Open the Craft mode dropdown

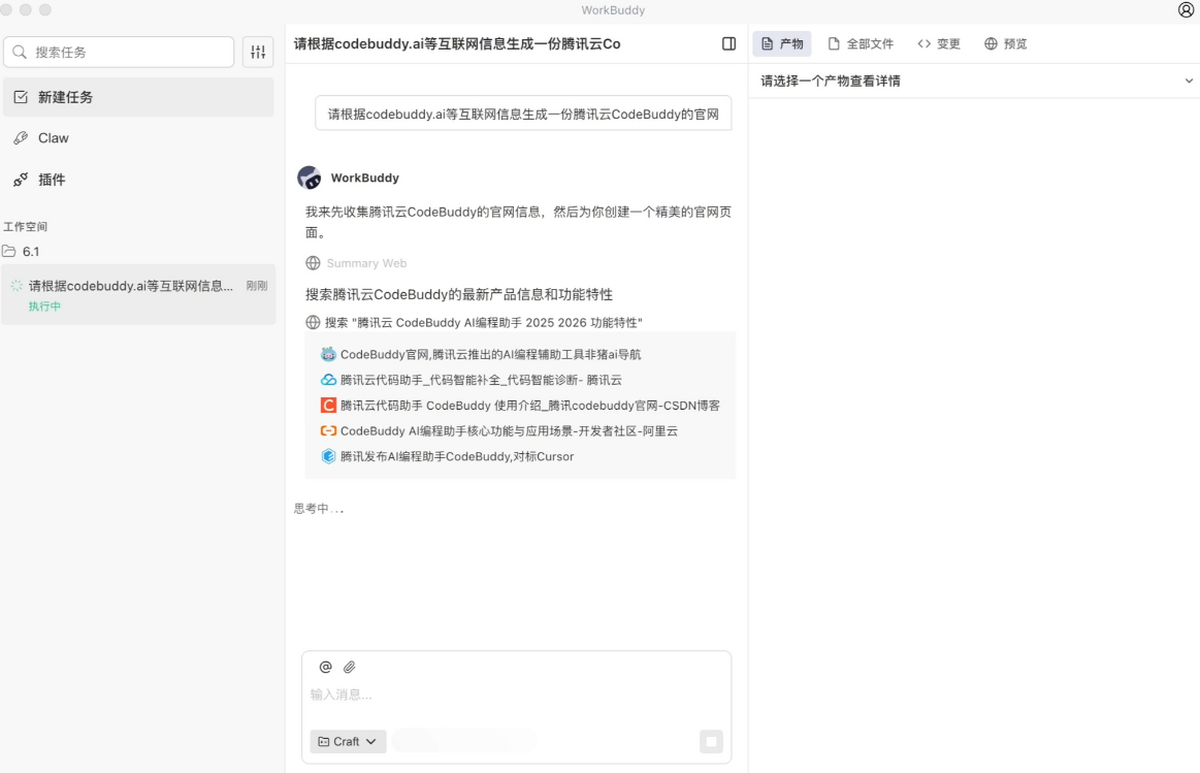(x=348, y=741)
